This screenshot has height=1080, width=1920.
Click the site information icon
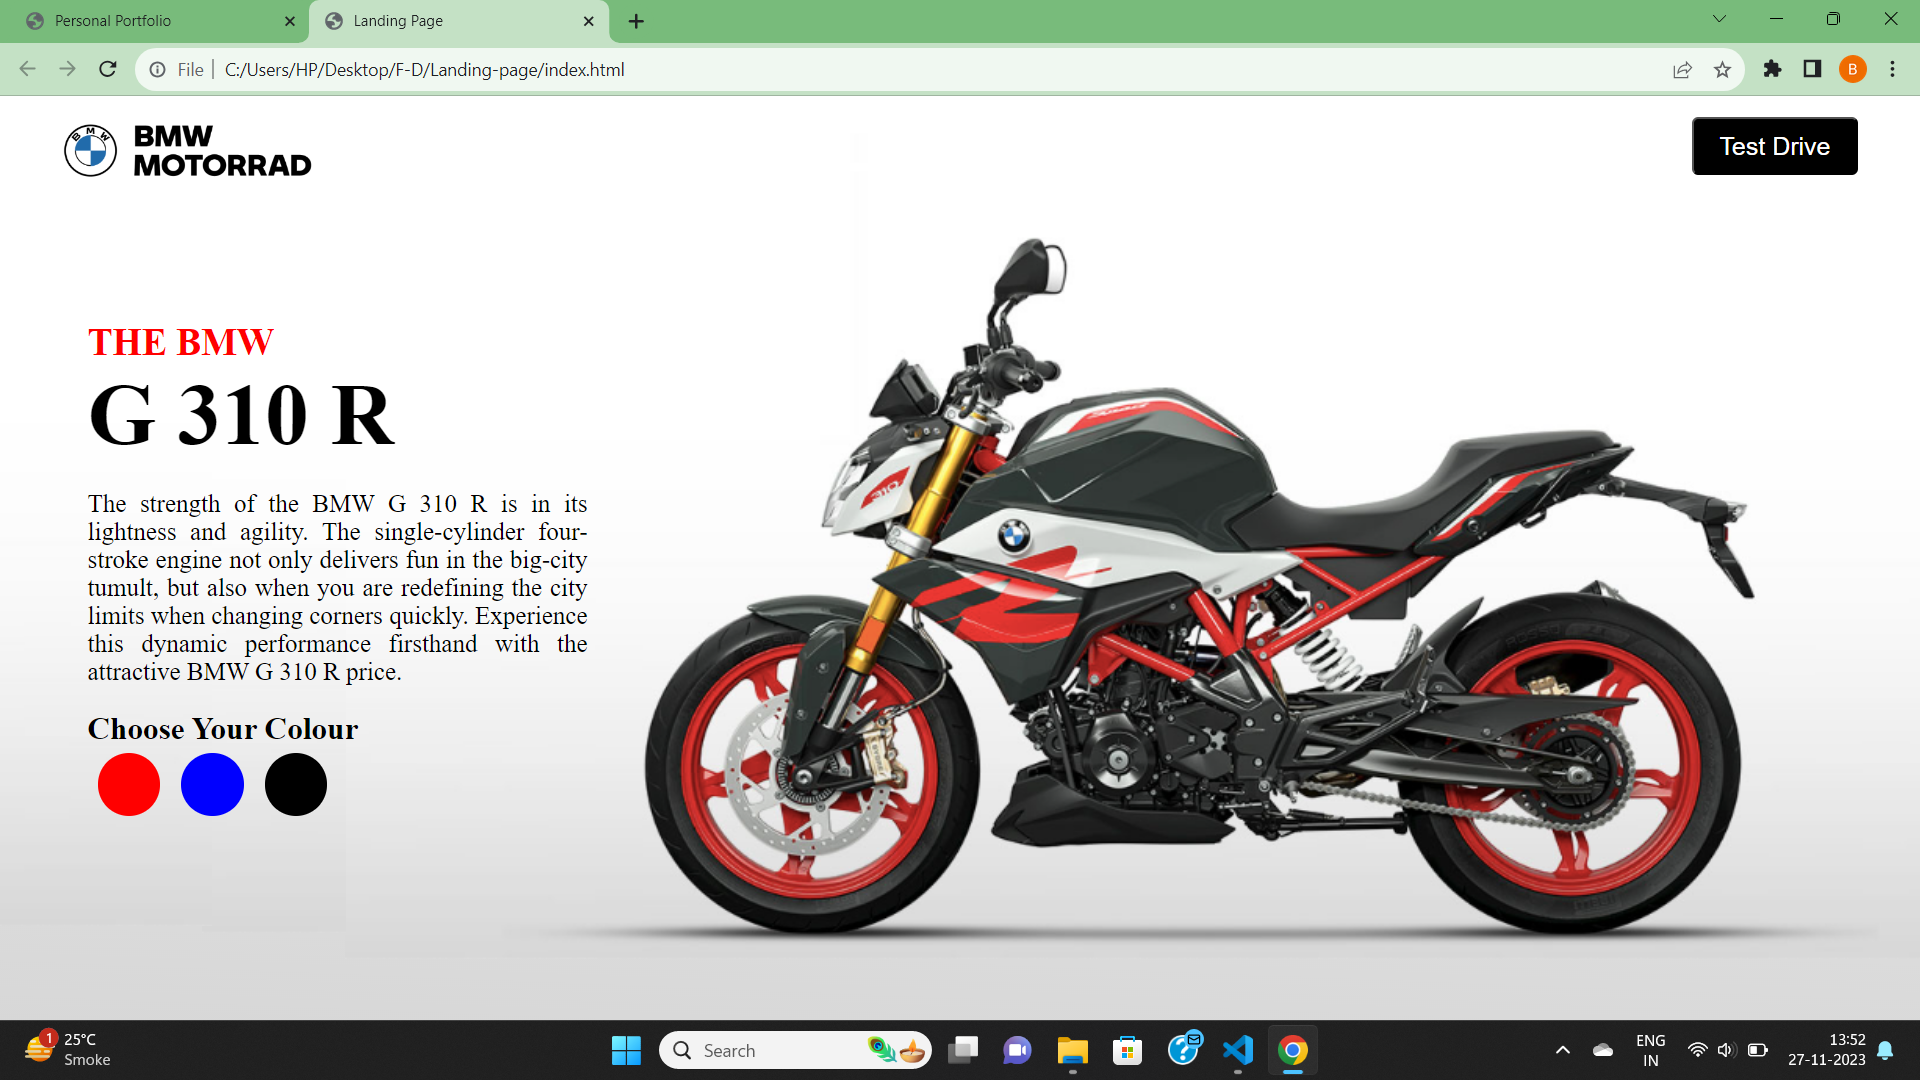pyautogui.click(x=158, y=69)
